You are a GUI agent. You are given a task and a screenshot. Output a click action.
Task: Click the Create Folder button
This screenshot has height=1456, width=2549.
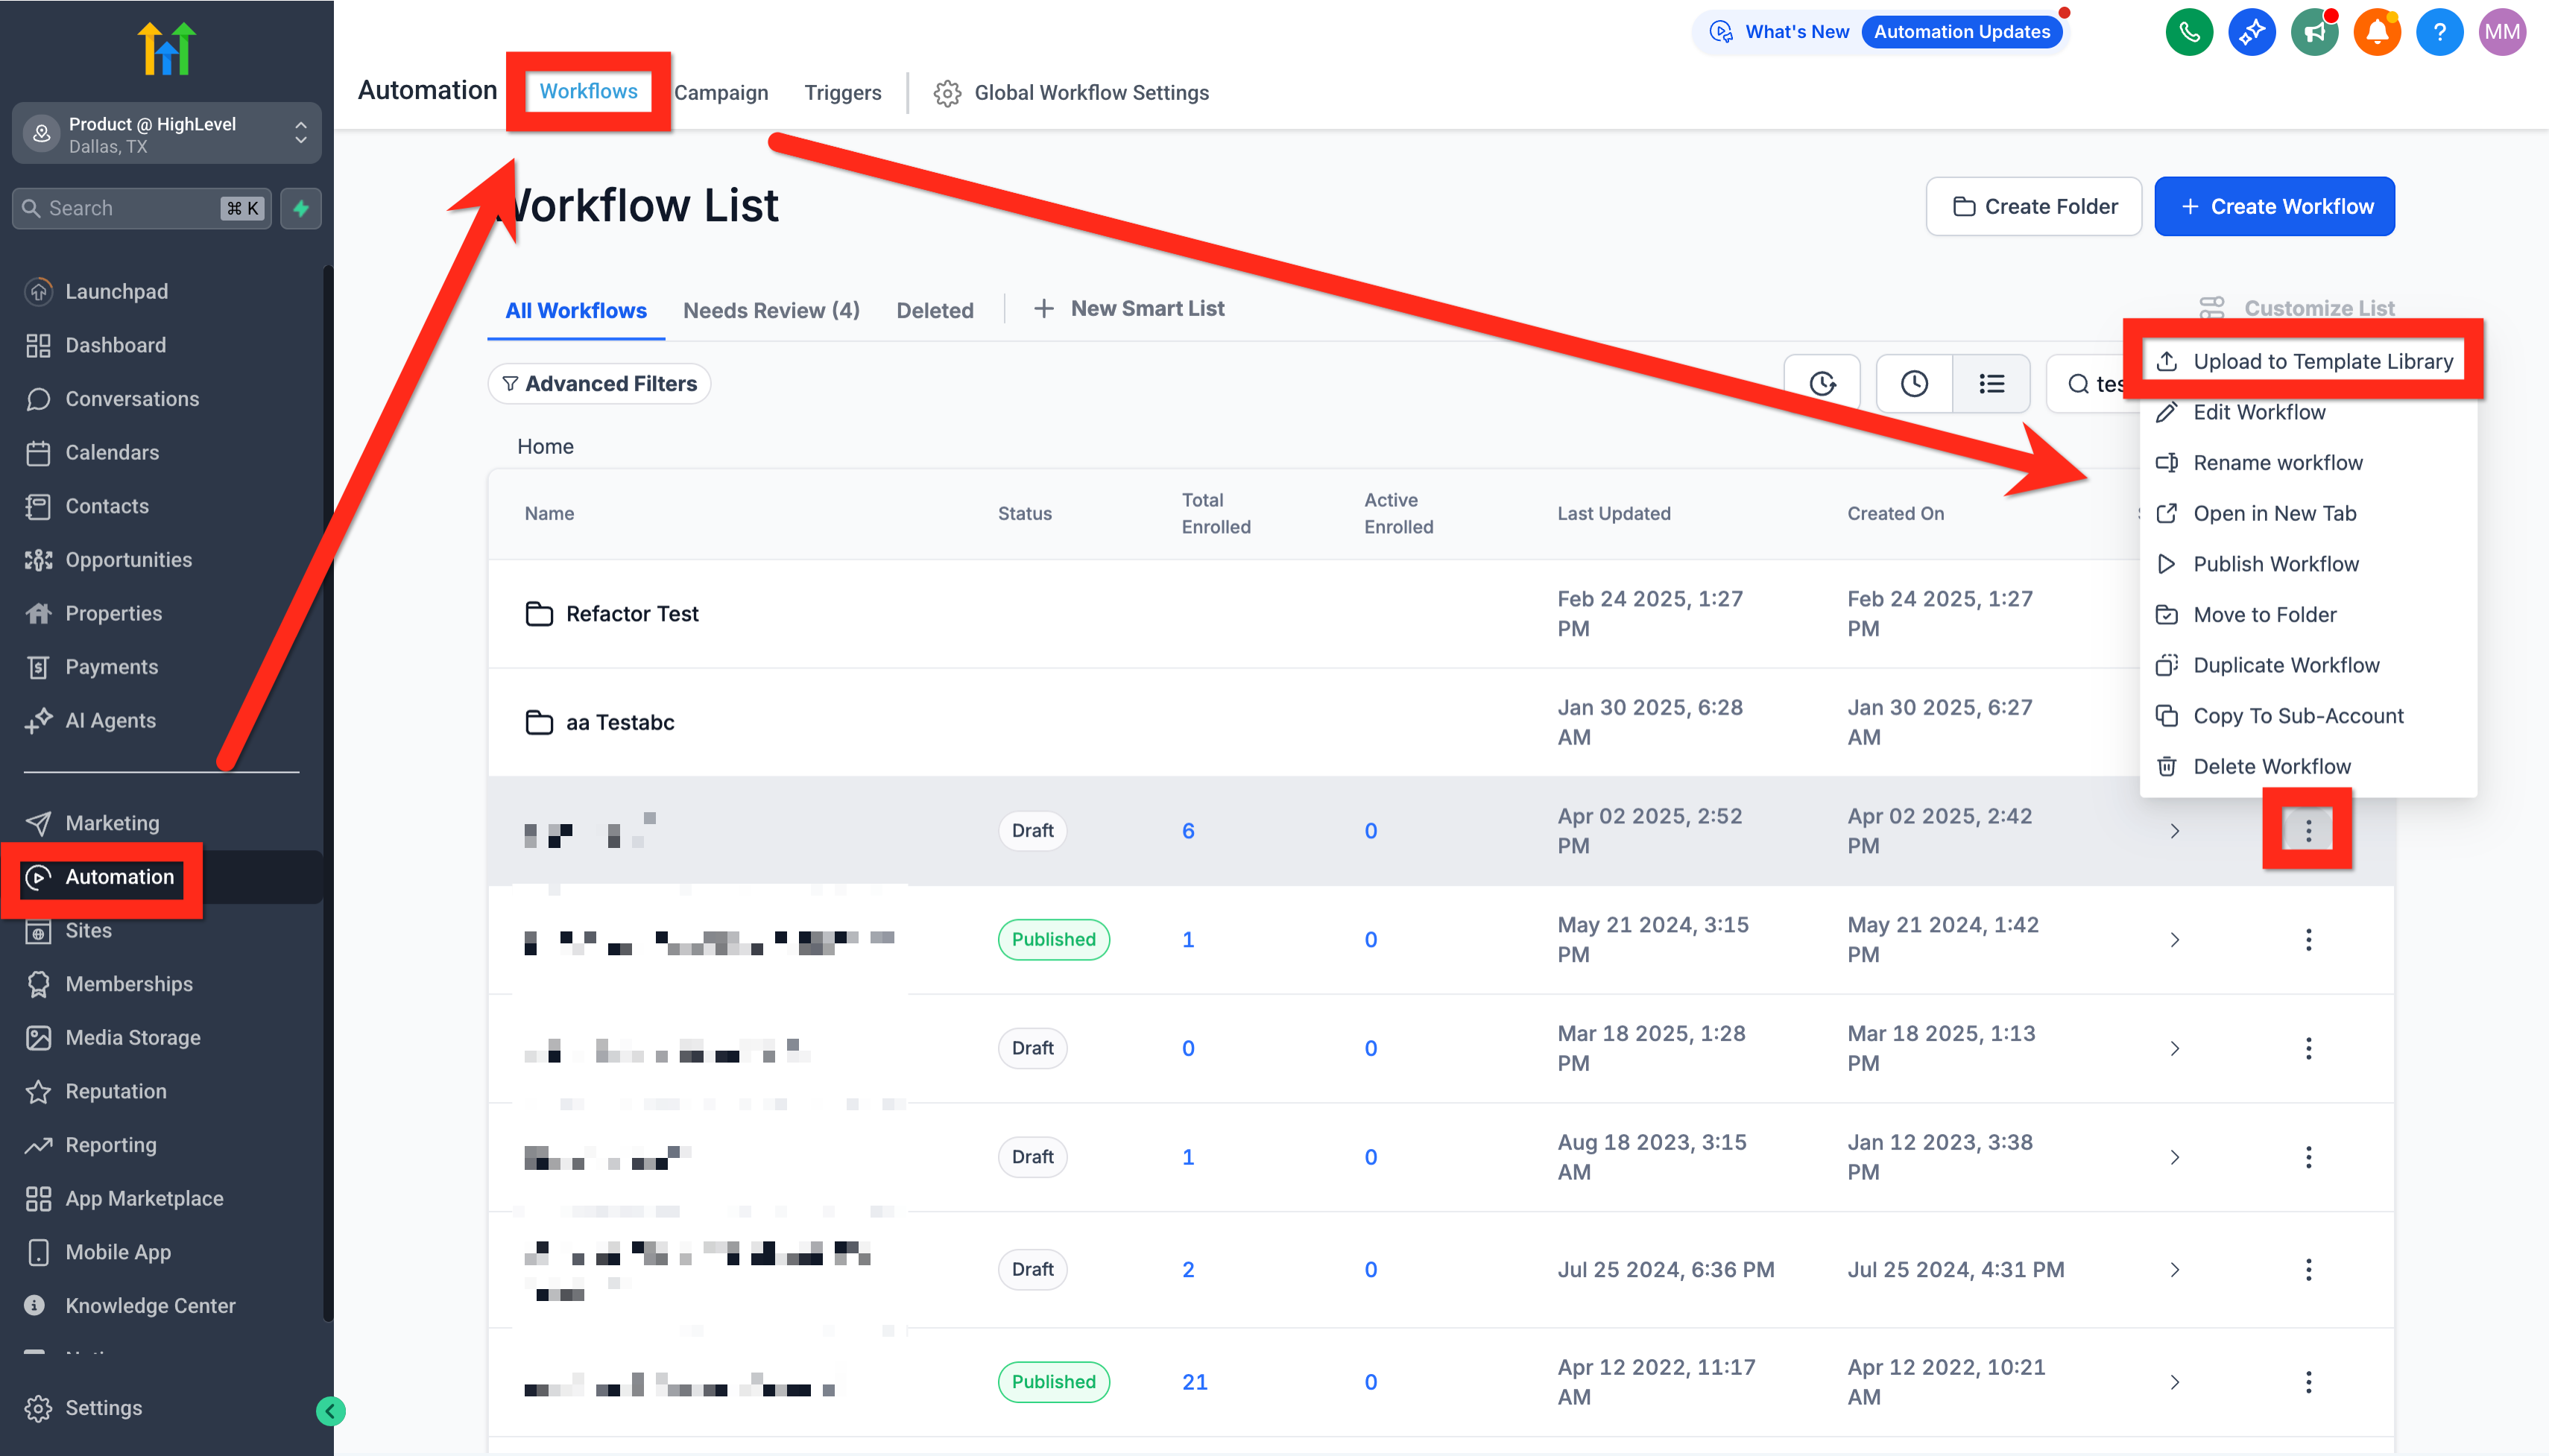(x=2034, y=207)
